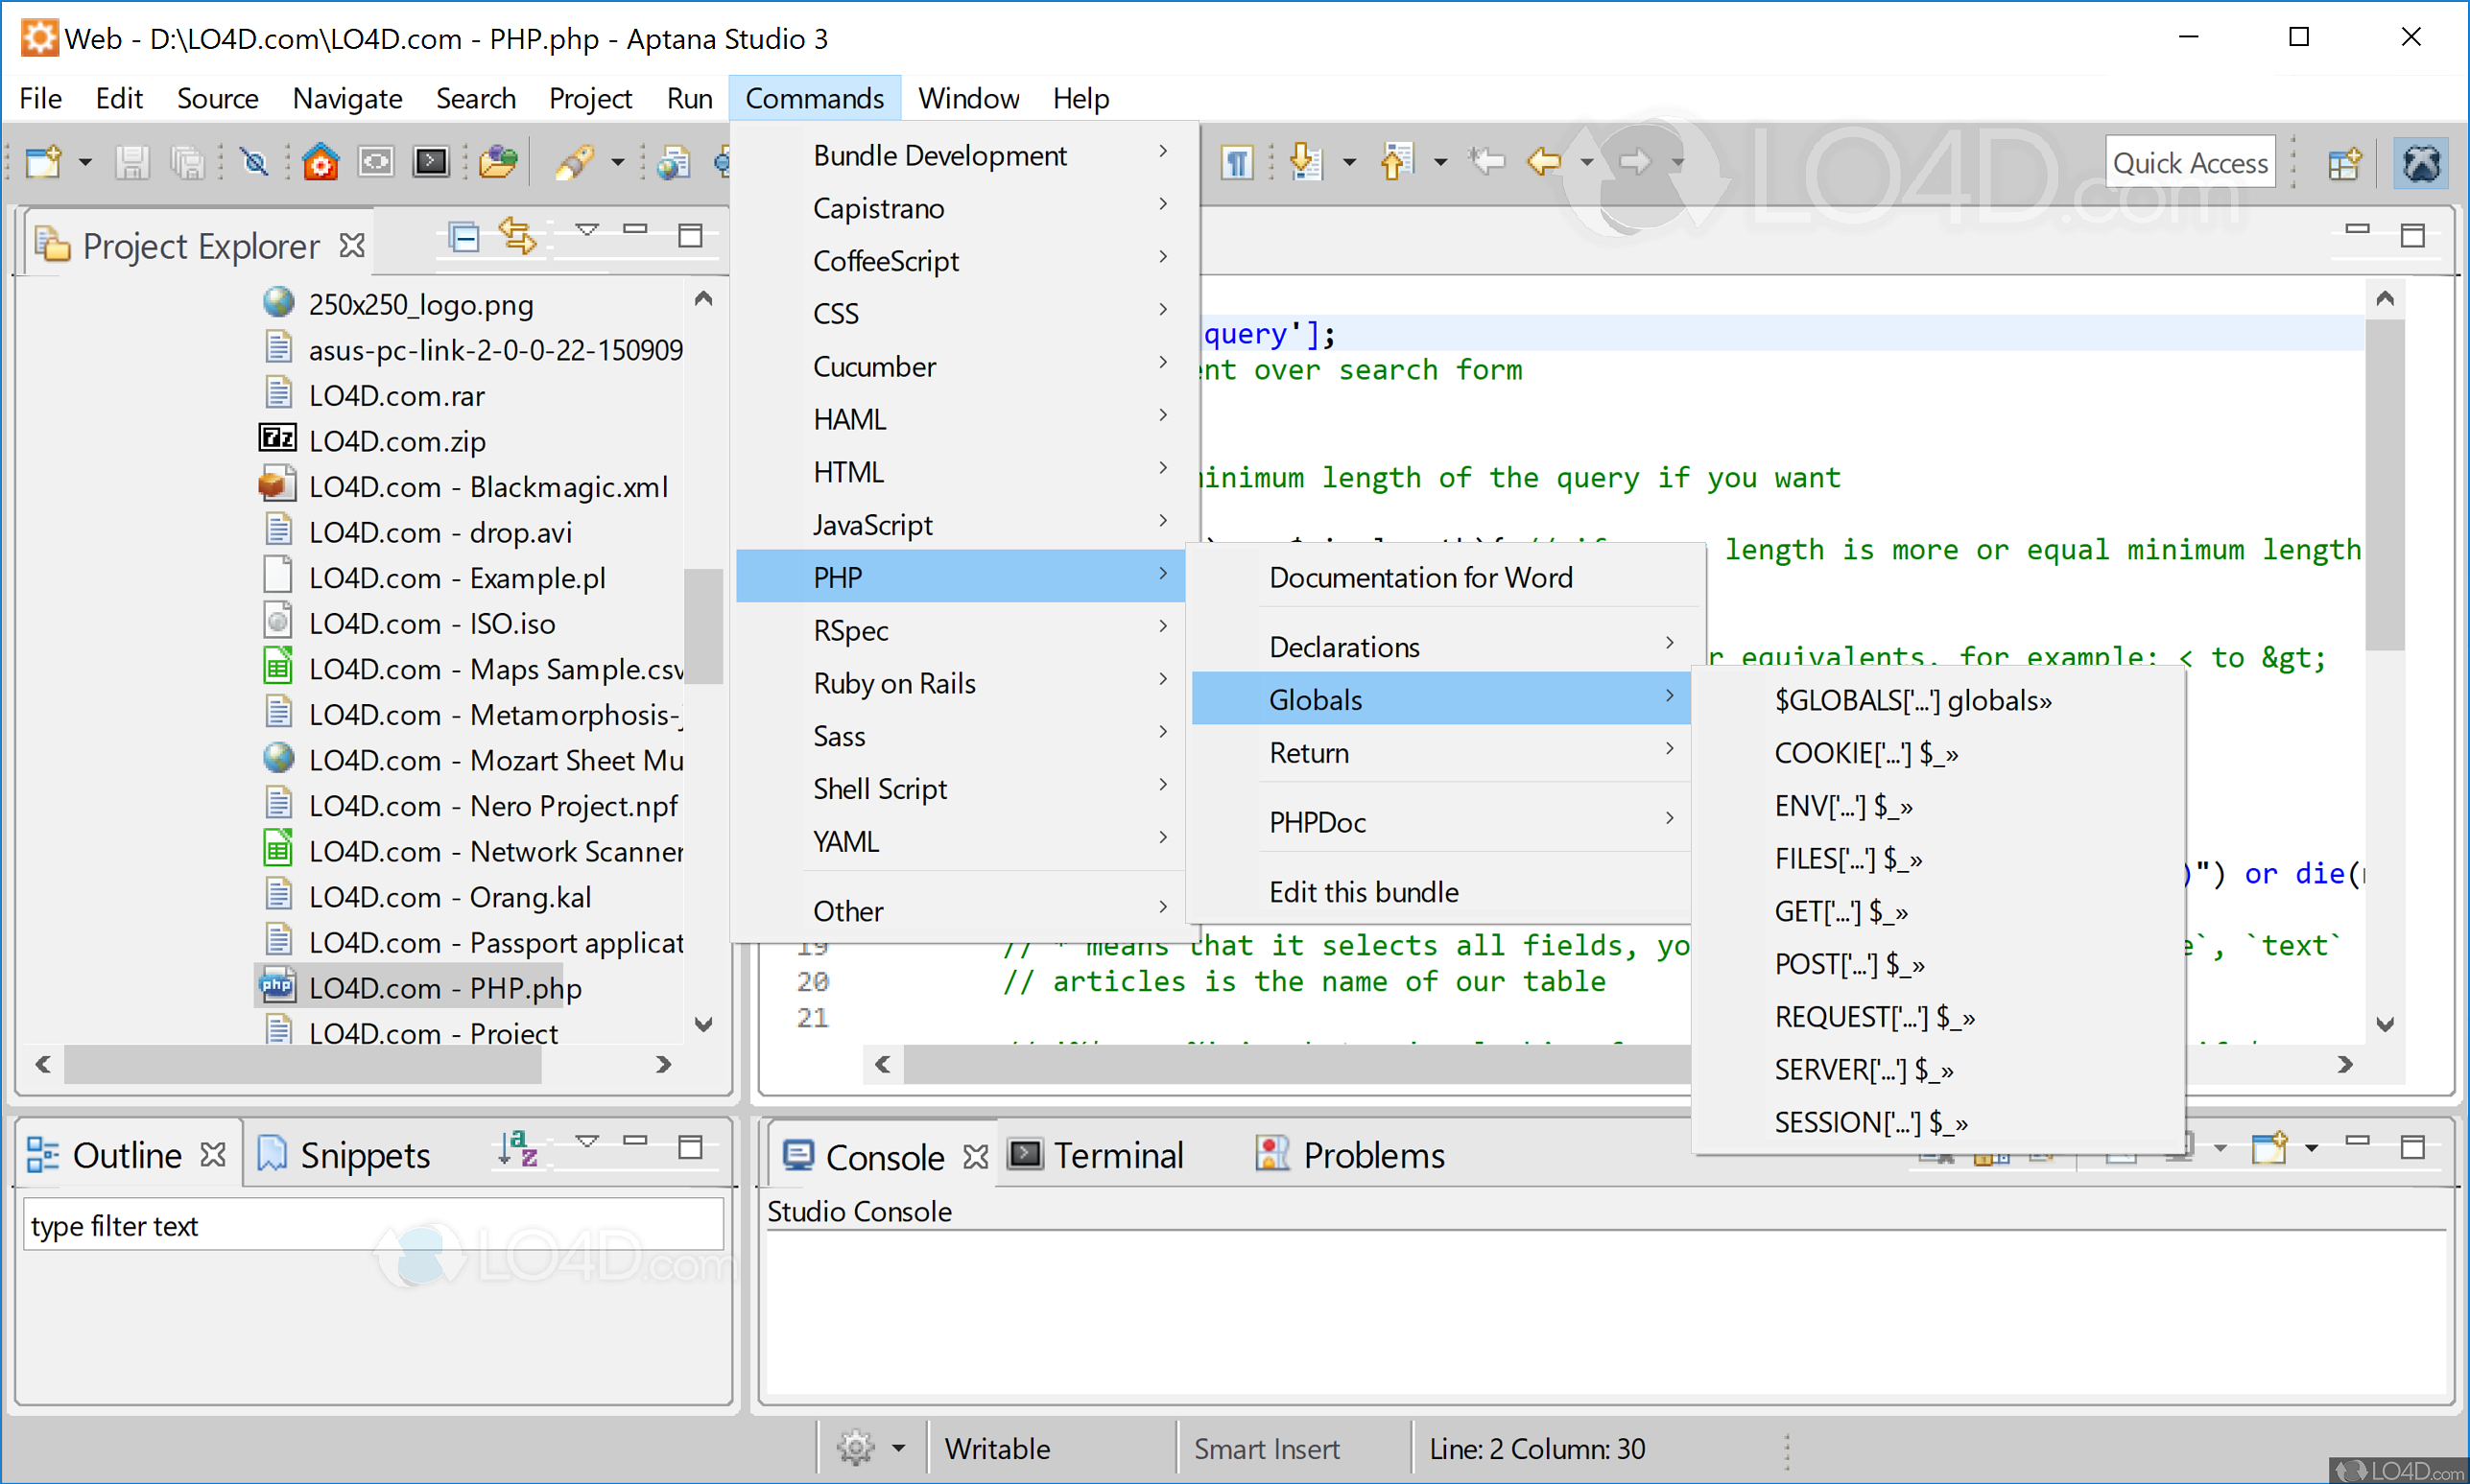Switch to the Problems tab

click(x=1375, y=1155)
